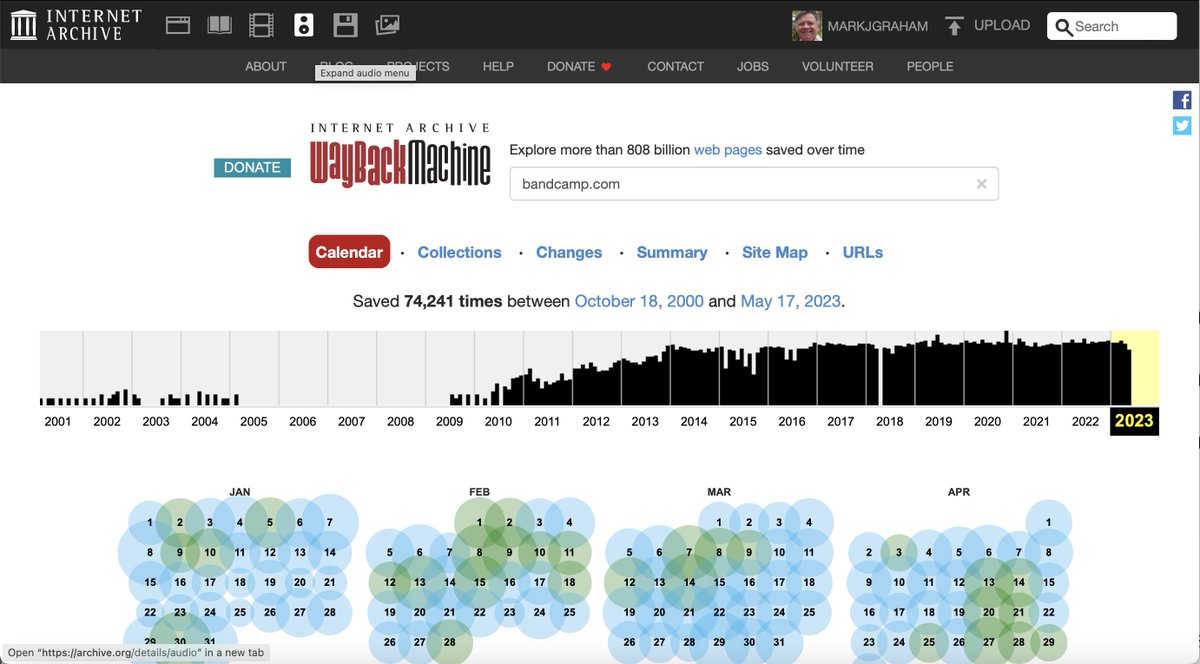Expand the video film-strip icon menu
This screenshot has width=1200, height=664.
click(261, 25)
